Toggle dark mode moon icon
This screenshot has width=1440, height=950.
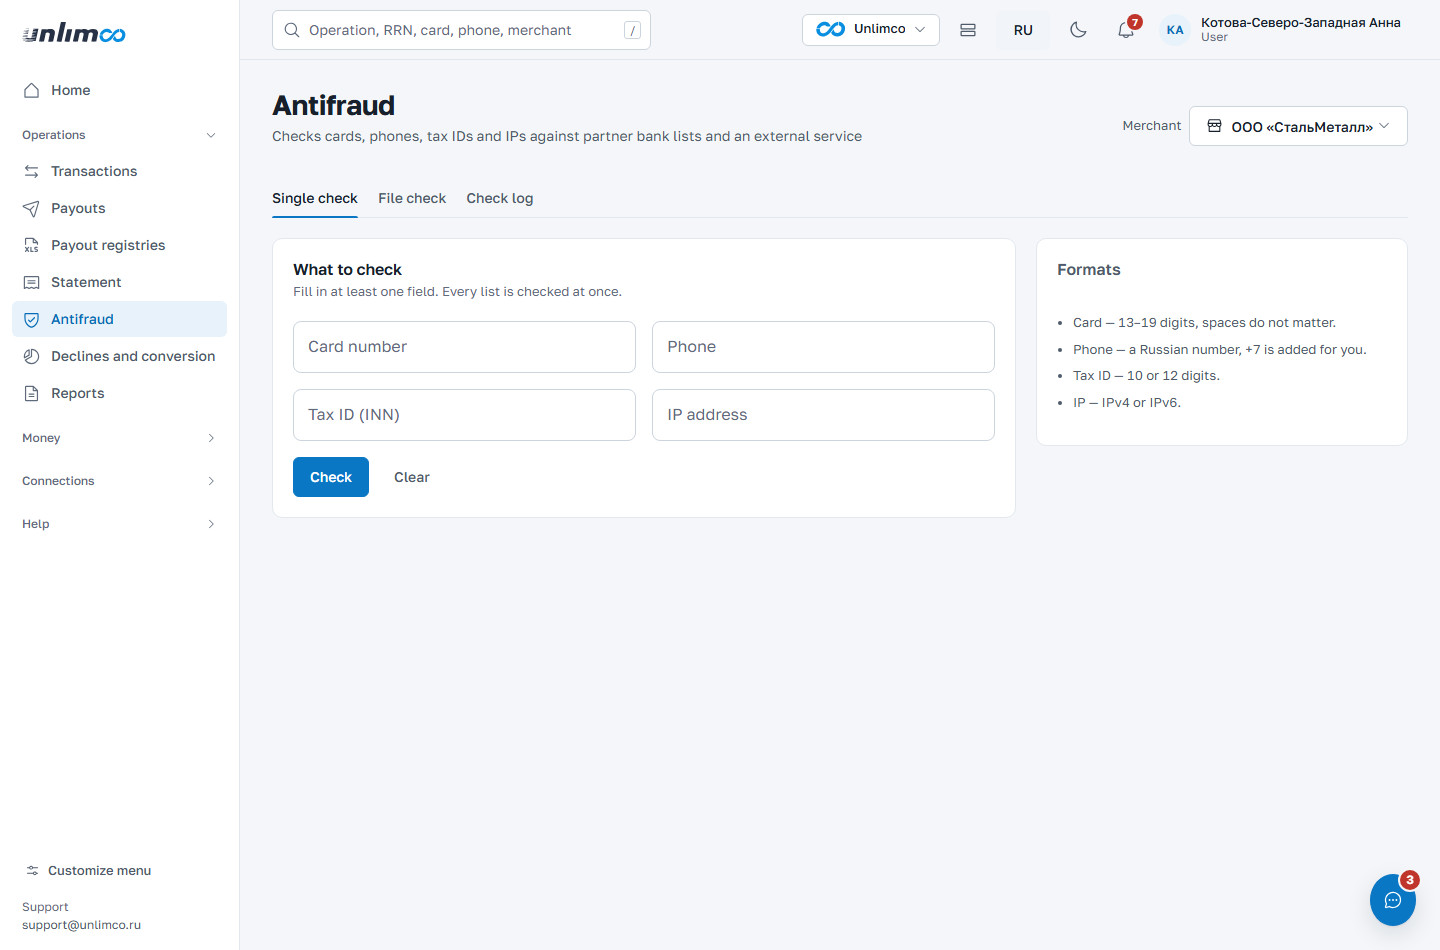pos(1078,30)
